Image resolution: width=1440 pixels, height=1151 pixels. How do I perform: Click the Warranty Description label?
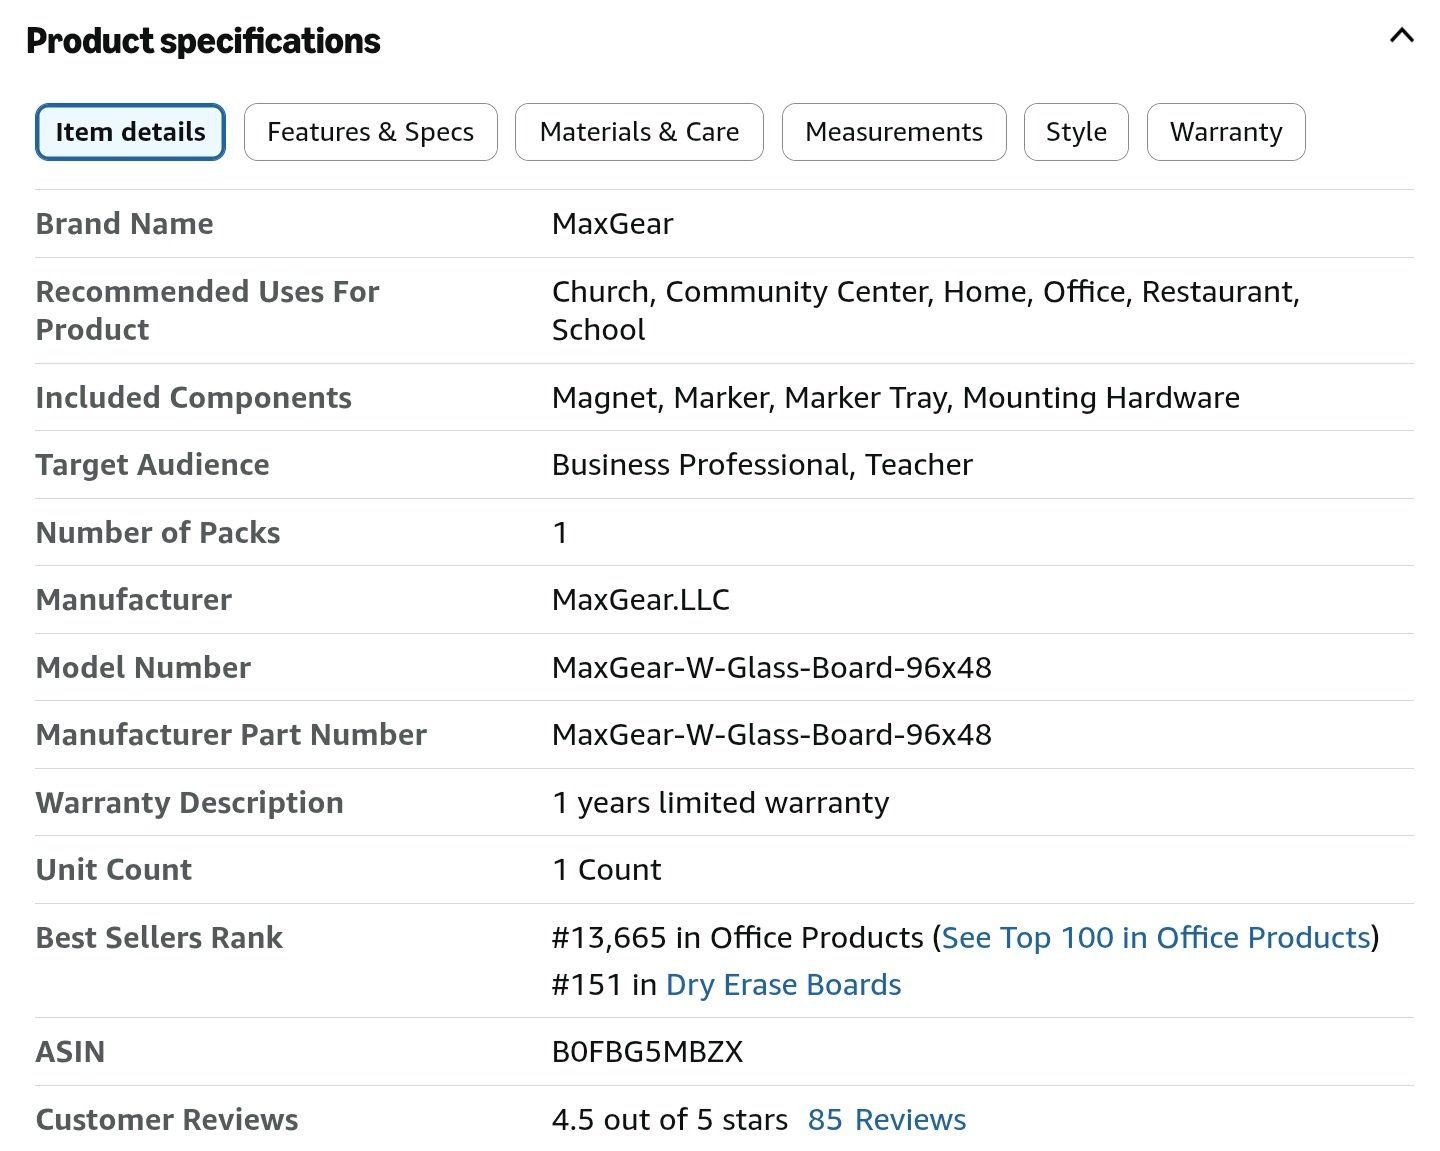click(190, 803)
